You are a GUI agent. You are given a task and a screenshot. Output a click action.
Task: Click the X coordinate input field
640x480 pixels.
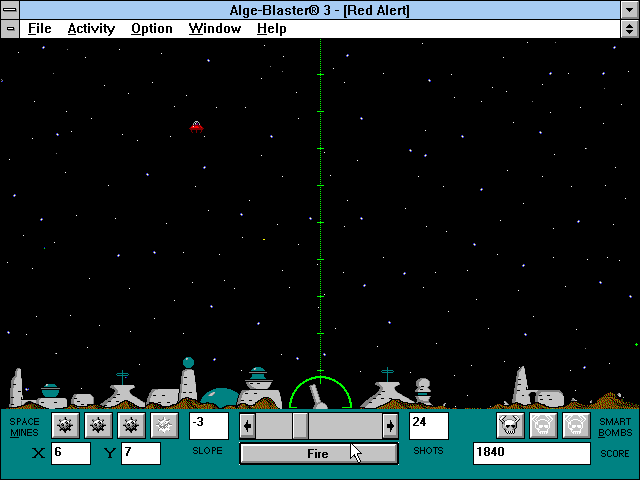click(71, 453)
